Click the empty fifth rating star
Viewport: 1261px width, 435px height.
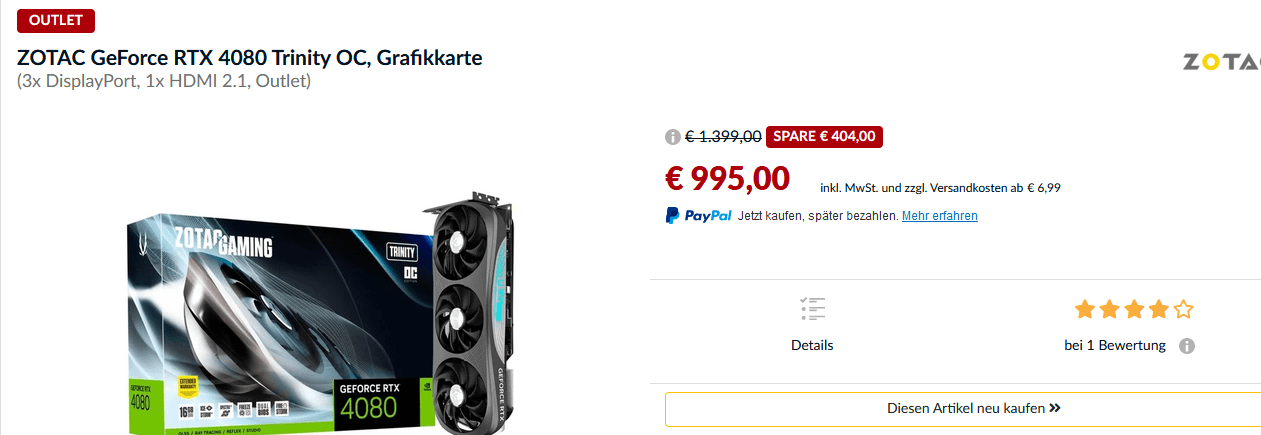click(x=1183, y=309)
